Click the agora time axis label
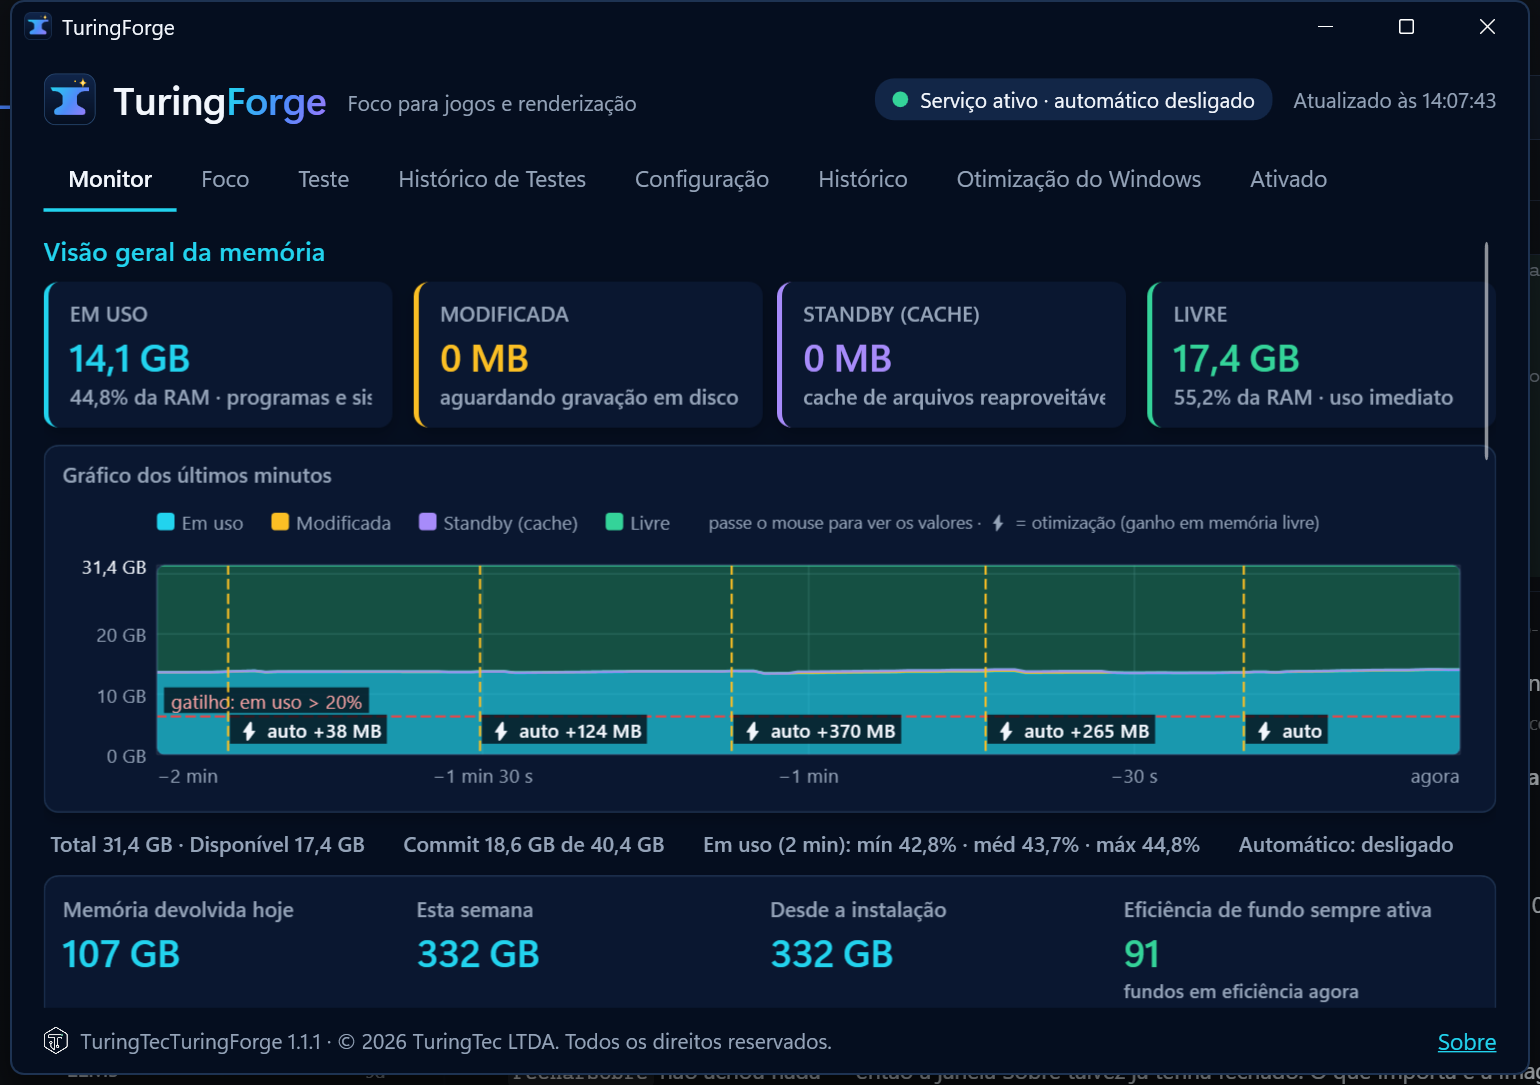 click(1435, 776)
